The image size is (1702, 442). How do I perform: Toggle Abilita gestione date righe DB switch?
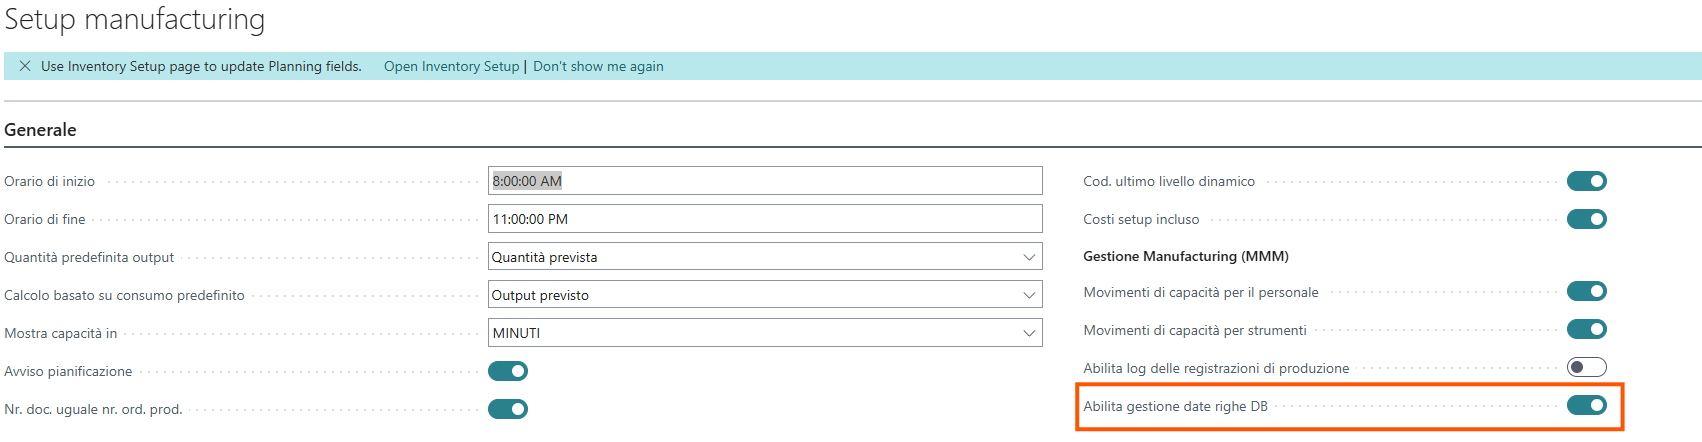1586,405
